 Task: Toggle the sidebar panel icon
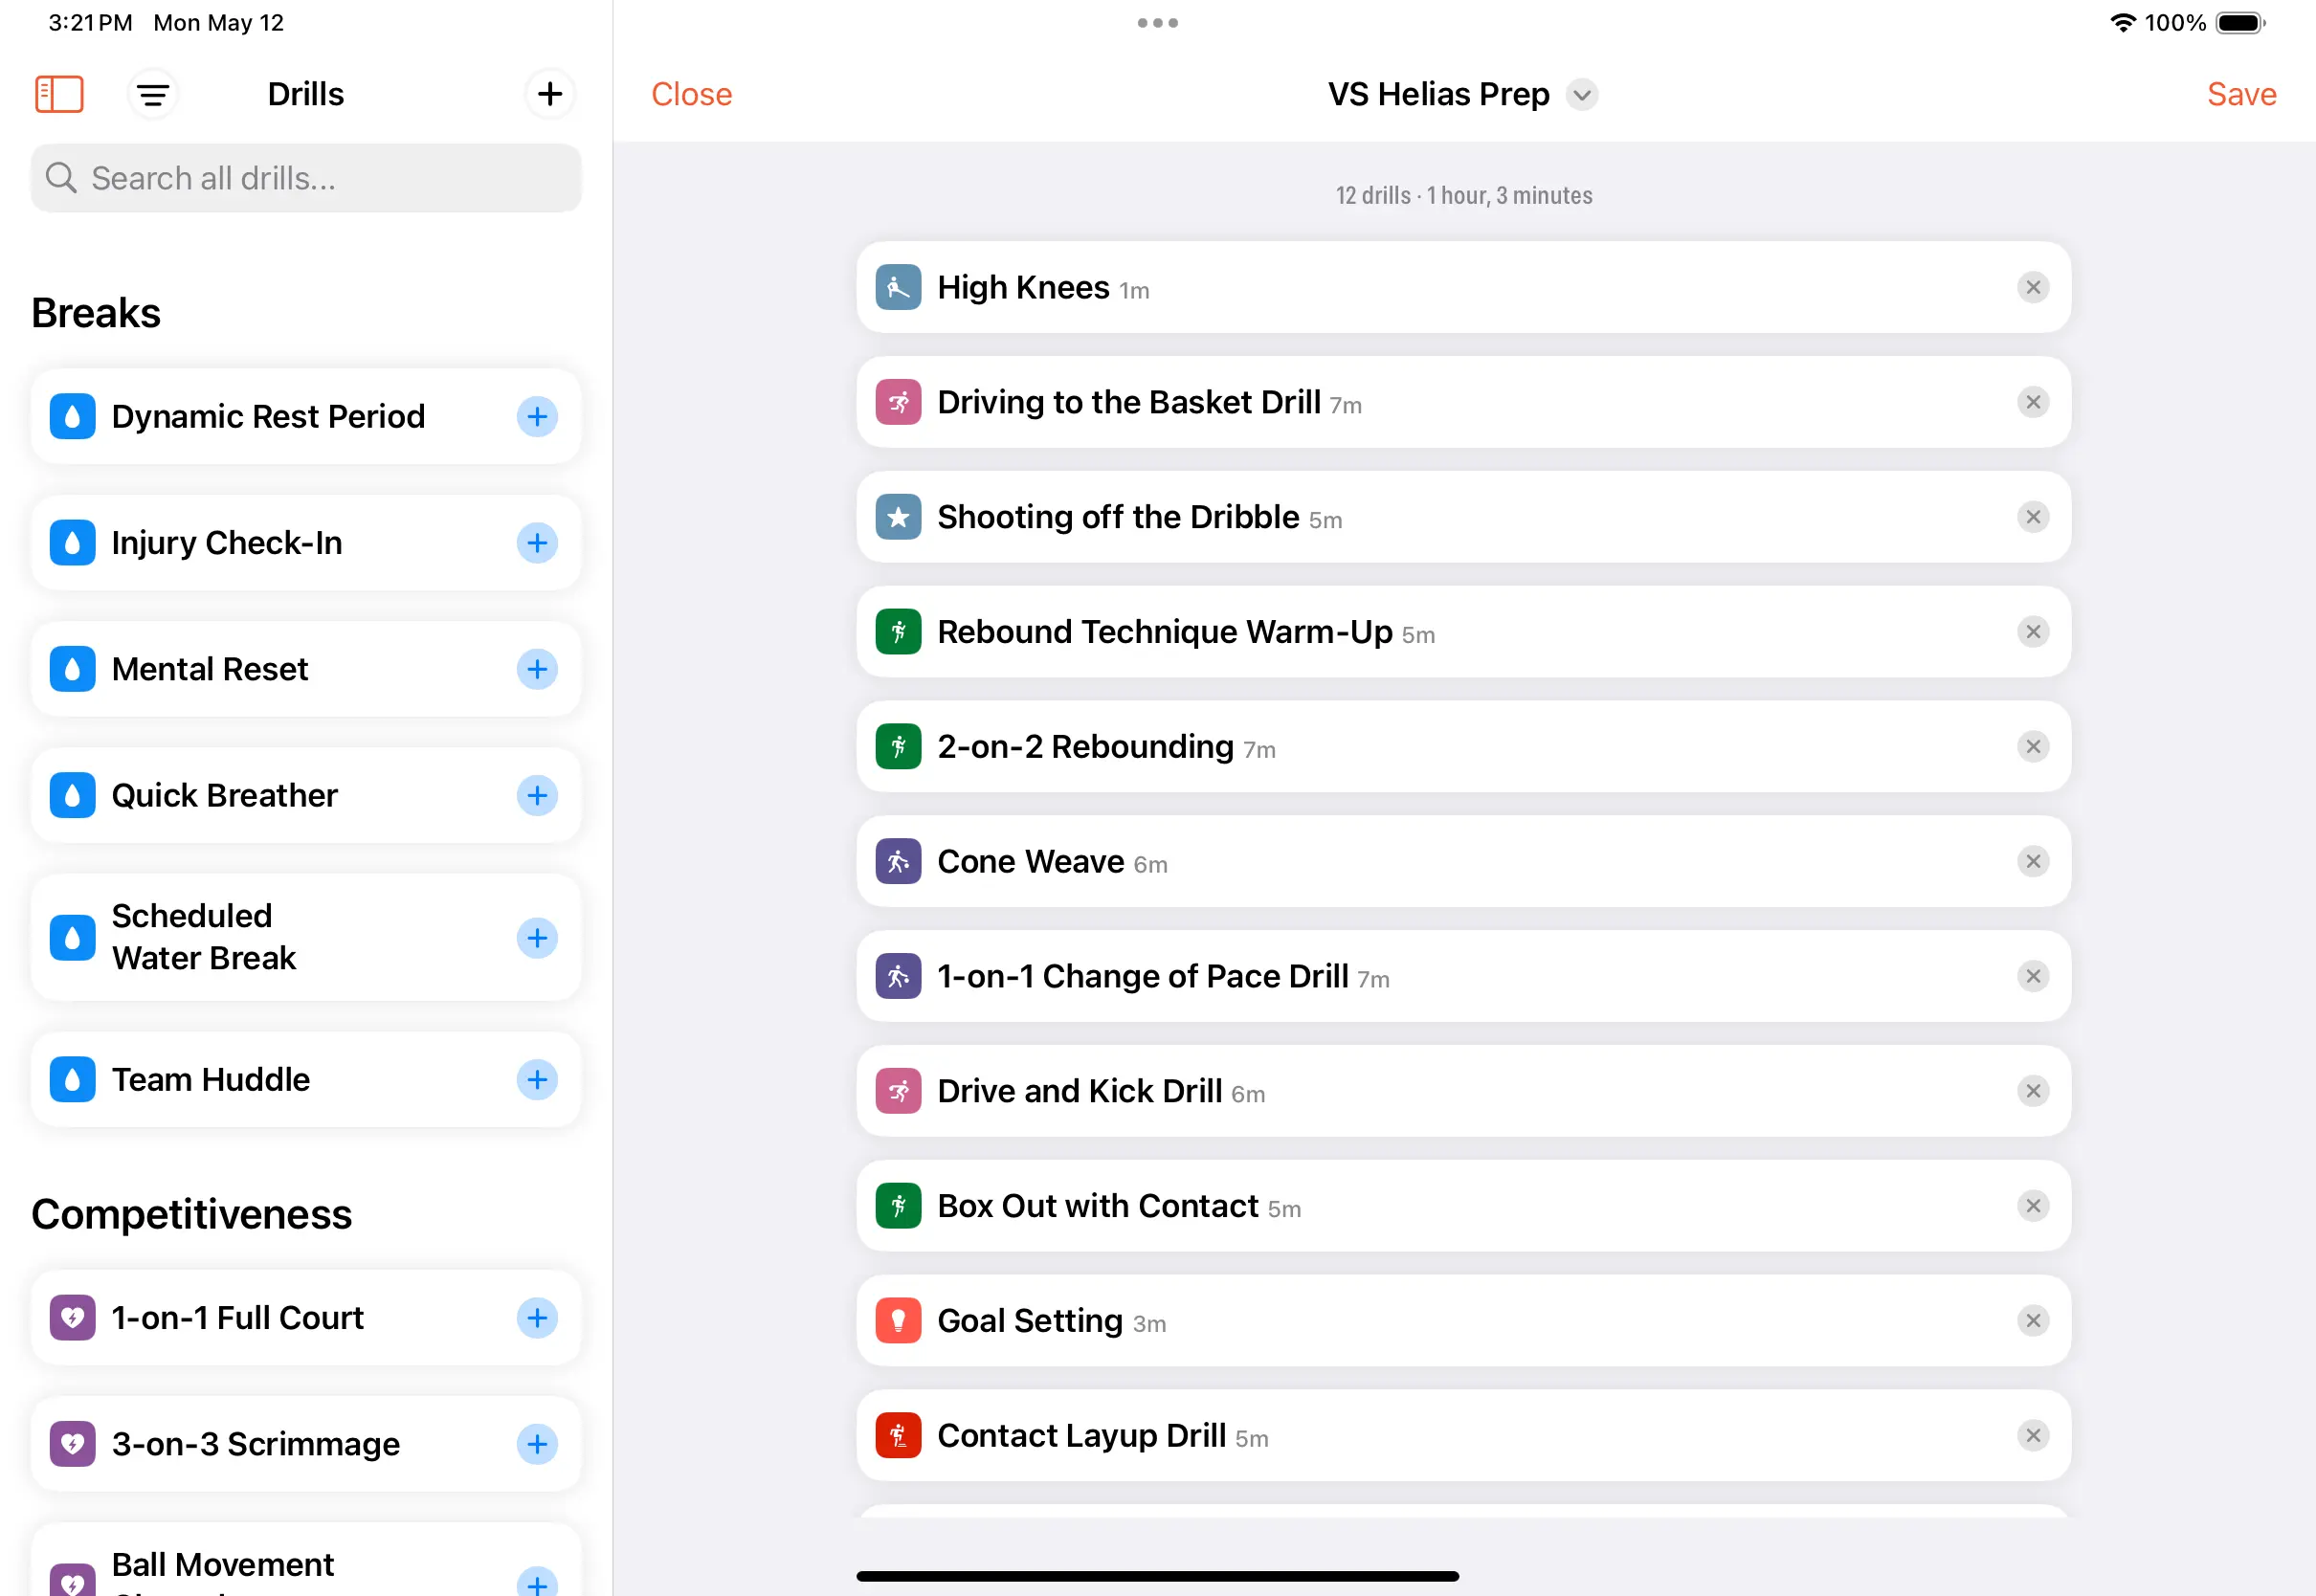coord(59,94)
